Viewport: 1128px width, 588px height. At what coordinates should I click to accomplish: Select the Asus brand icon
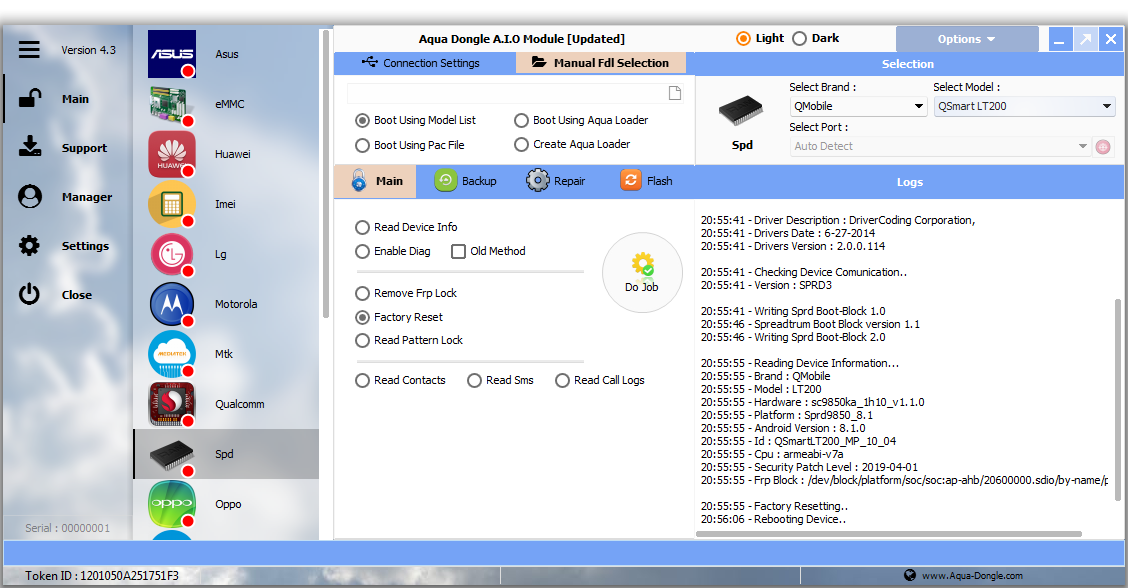click(172, 54)
